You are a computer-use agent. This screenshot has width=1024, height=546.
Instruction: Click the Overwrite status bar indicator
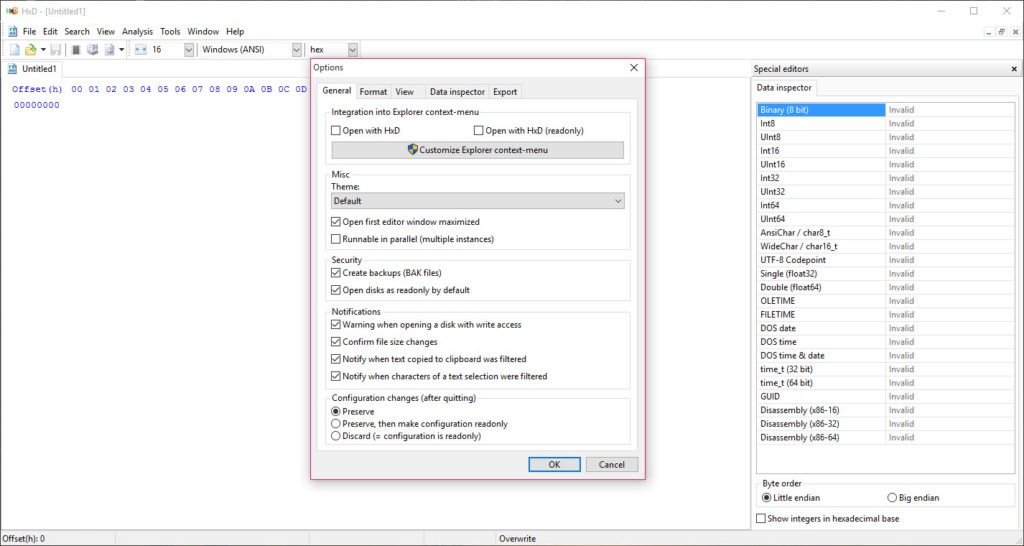[x=517, y=539]
